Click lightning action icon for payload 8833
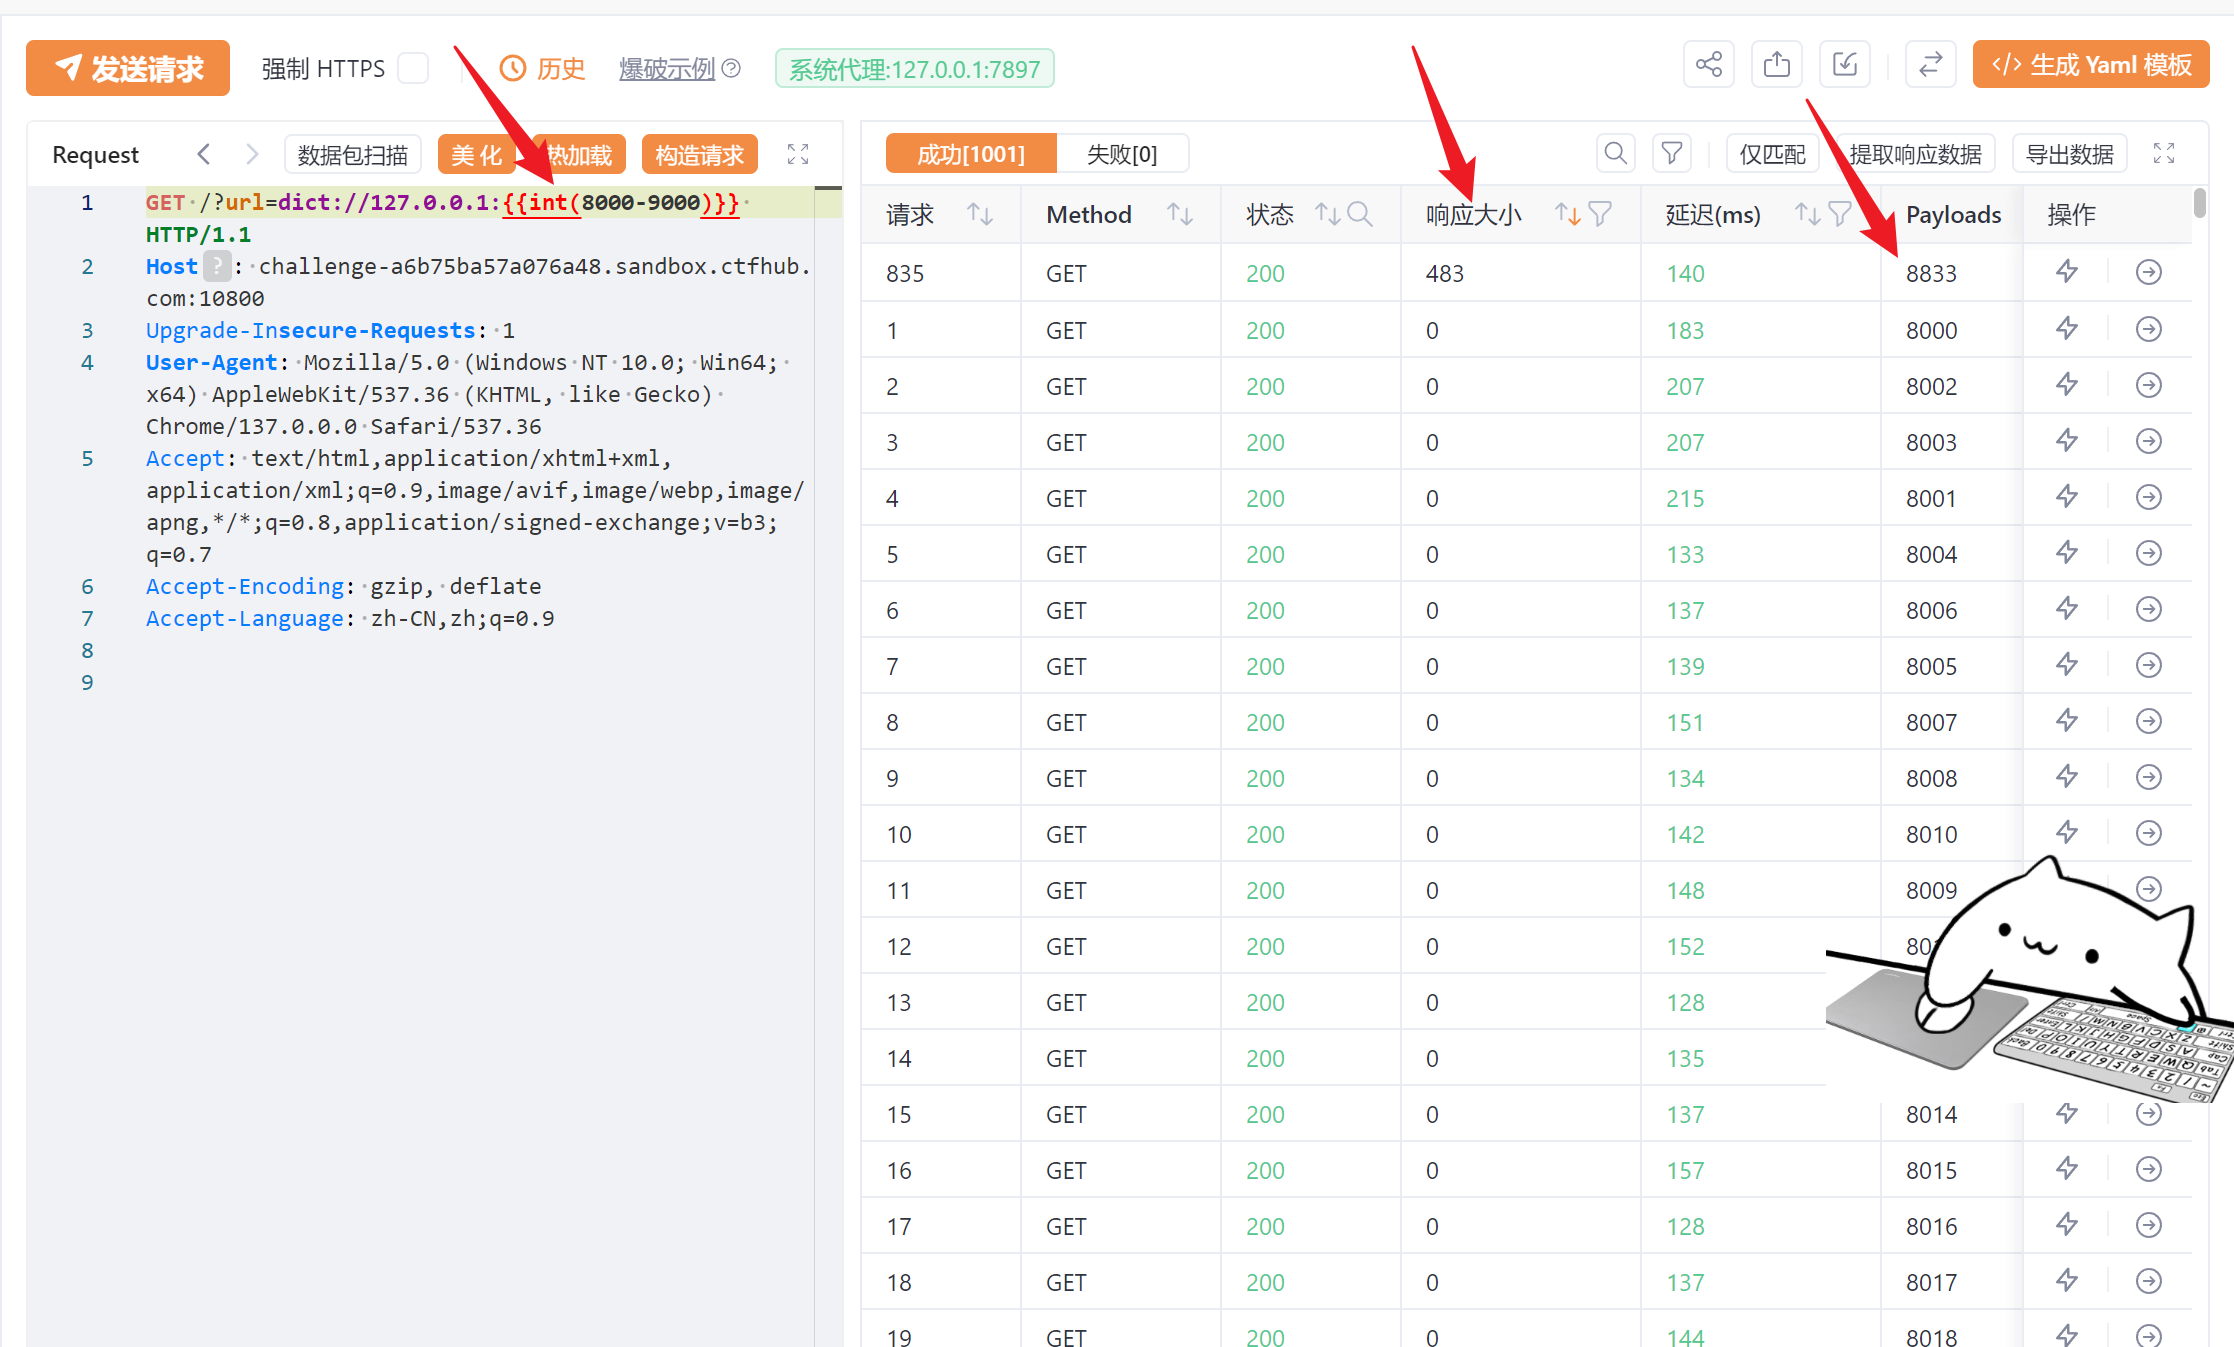 [2067, 272]
